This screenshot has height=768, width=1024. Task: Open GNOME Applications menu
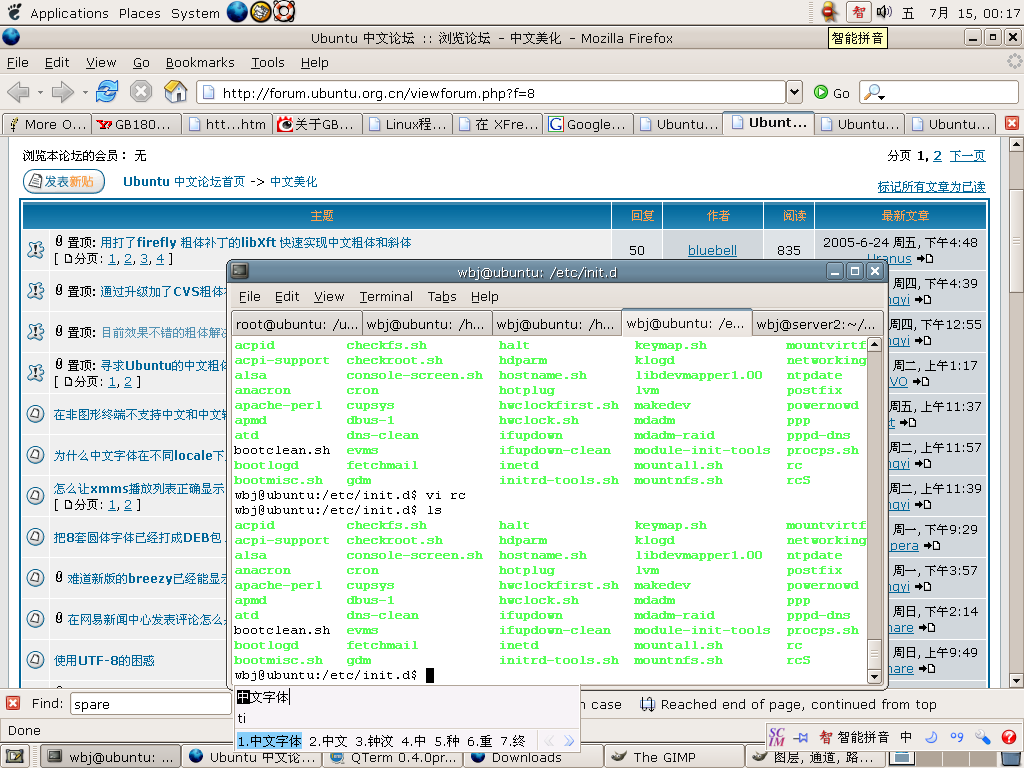pos(69,13)
